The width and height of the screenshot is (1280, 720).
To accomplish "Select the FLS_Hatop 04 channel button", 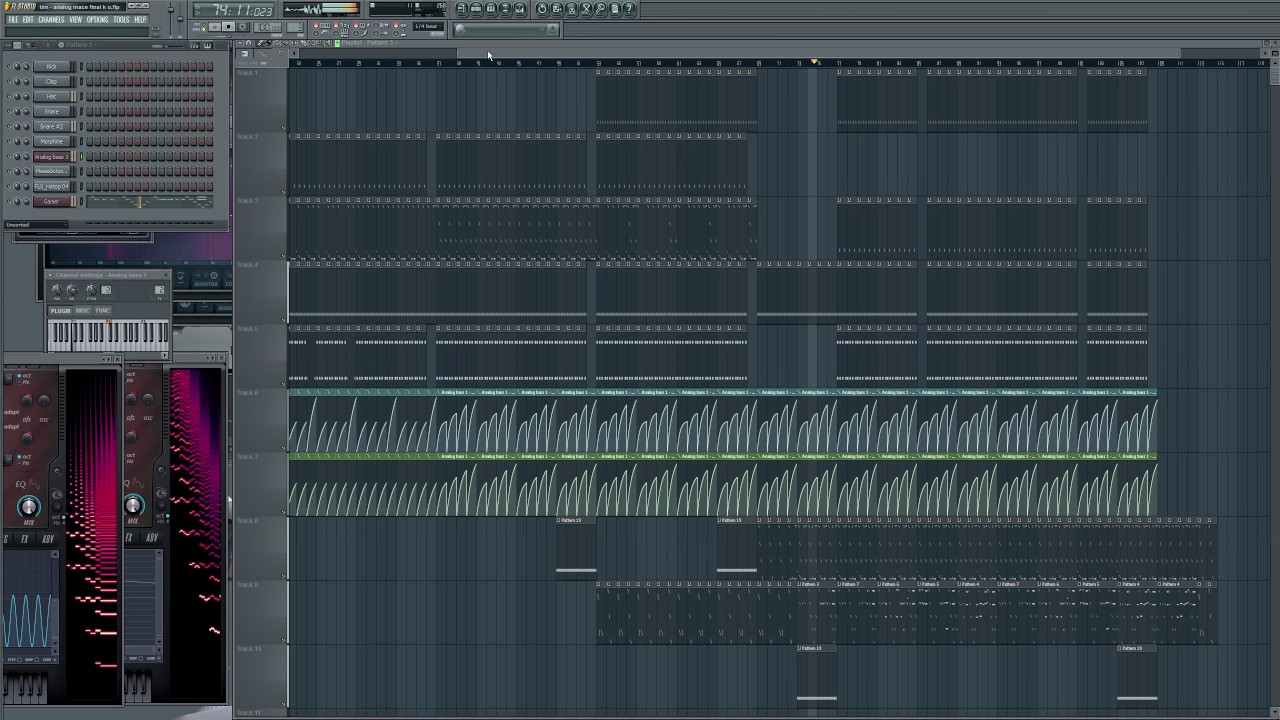I will click(x=52, y=186).
